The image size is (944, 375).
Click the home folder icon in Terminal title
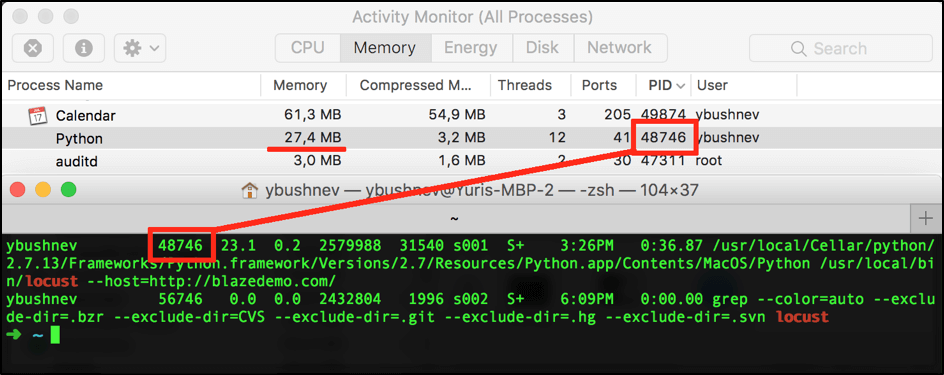(x=248, y=191)
